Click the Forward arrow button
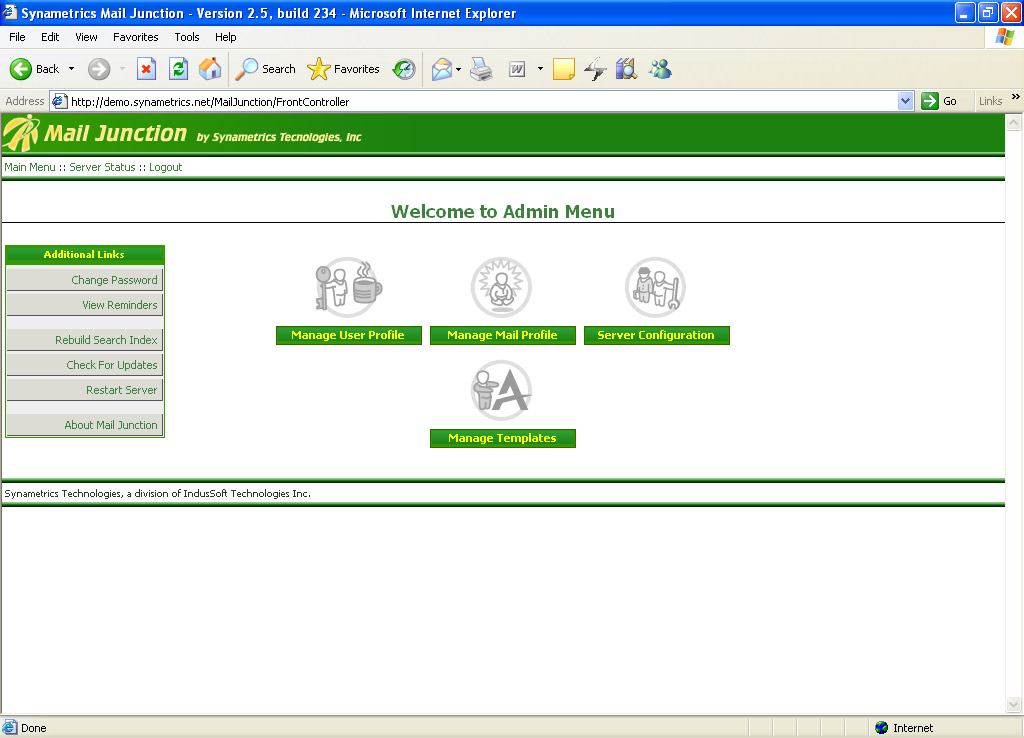The image size is (1024, 738). pos(99,69)
